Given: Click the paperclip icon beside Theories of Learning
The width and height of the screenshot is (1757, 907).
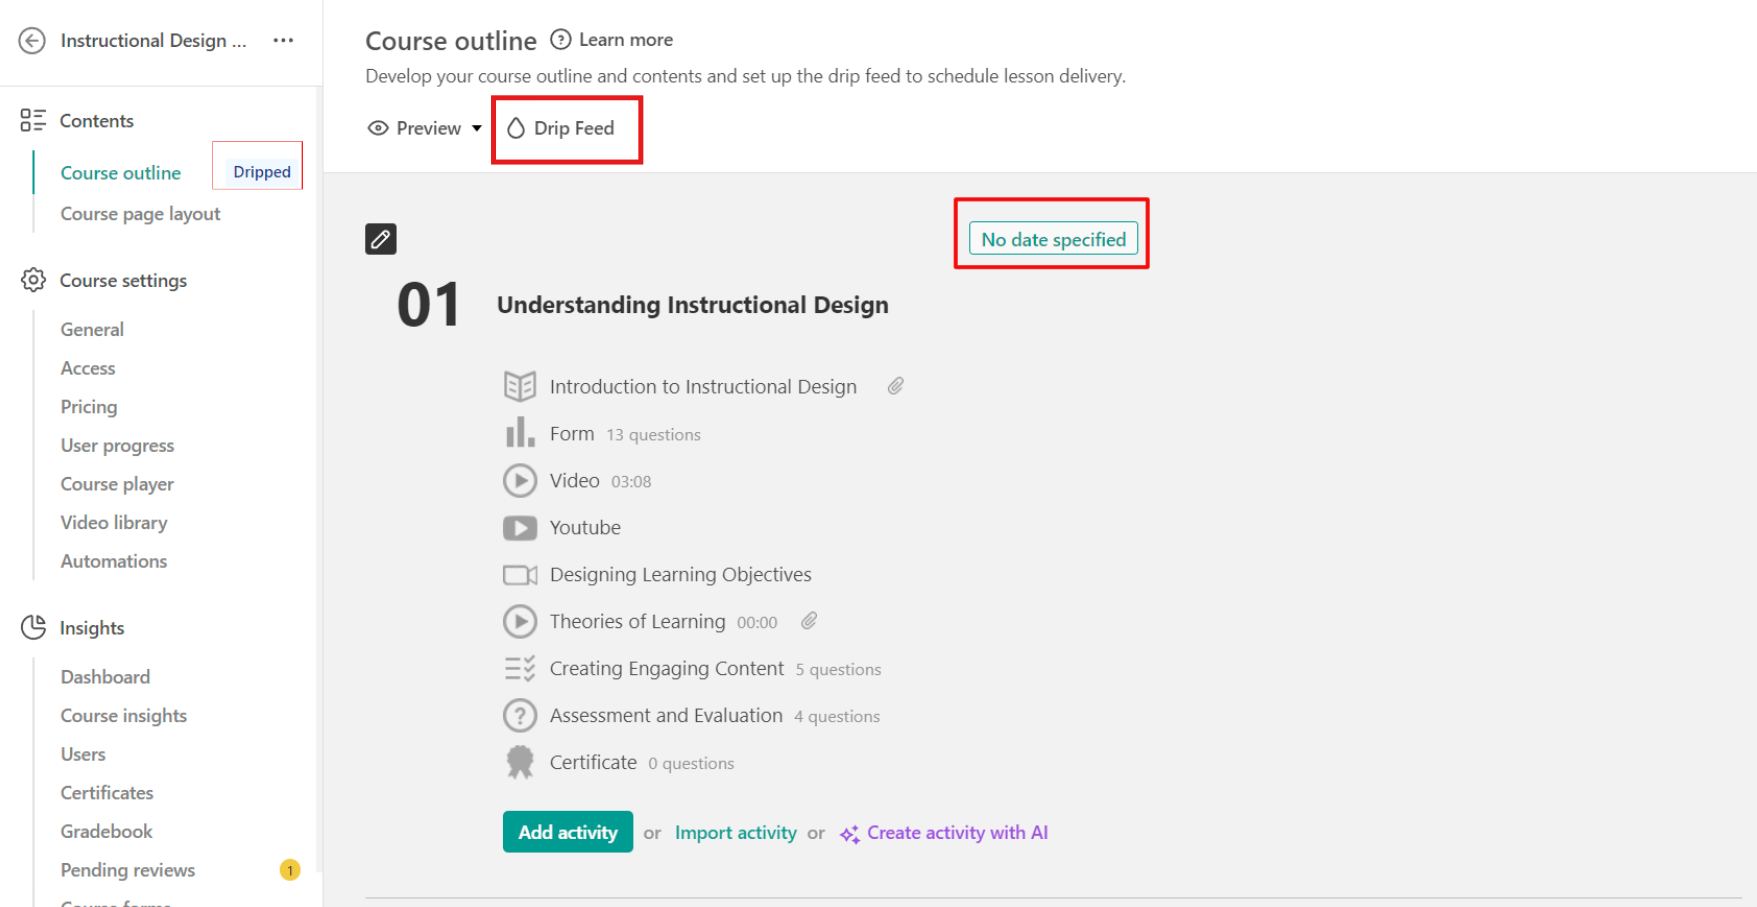Looking at the screenshot, I should (809, 621).
